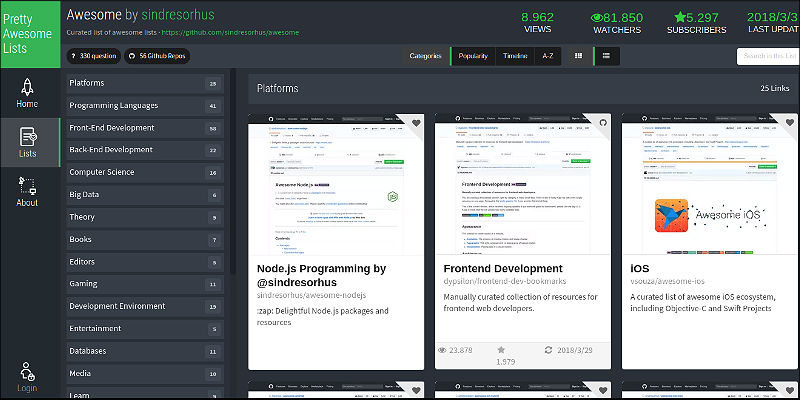Select the Timeline sort tab
Image resolution: width=800 pixels, height=400 pixels.
point(515,56)
